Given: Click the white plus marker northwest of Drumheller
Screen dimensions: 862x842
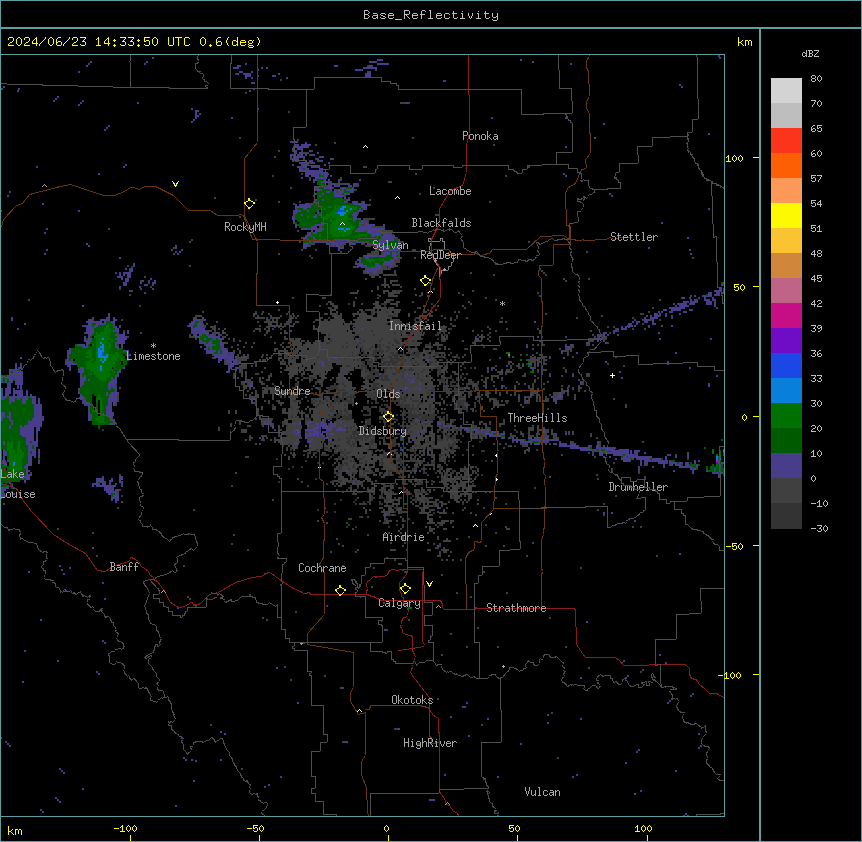Looking at the screenshot, I should (612, 375).
